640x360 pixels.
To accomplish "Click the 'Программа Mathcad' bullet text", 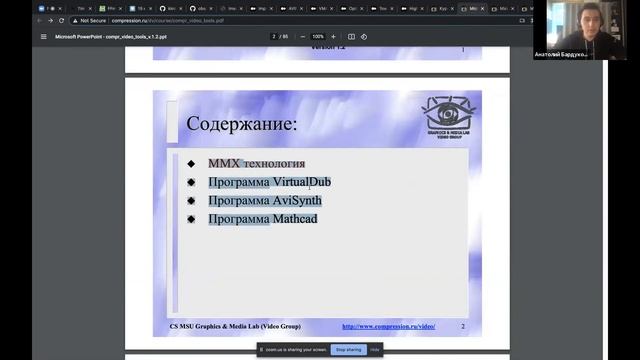I will 263,219.
